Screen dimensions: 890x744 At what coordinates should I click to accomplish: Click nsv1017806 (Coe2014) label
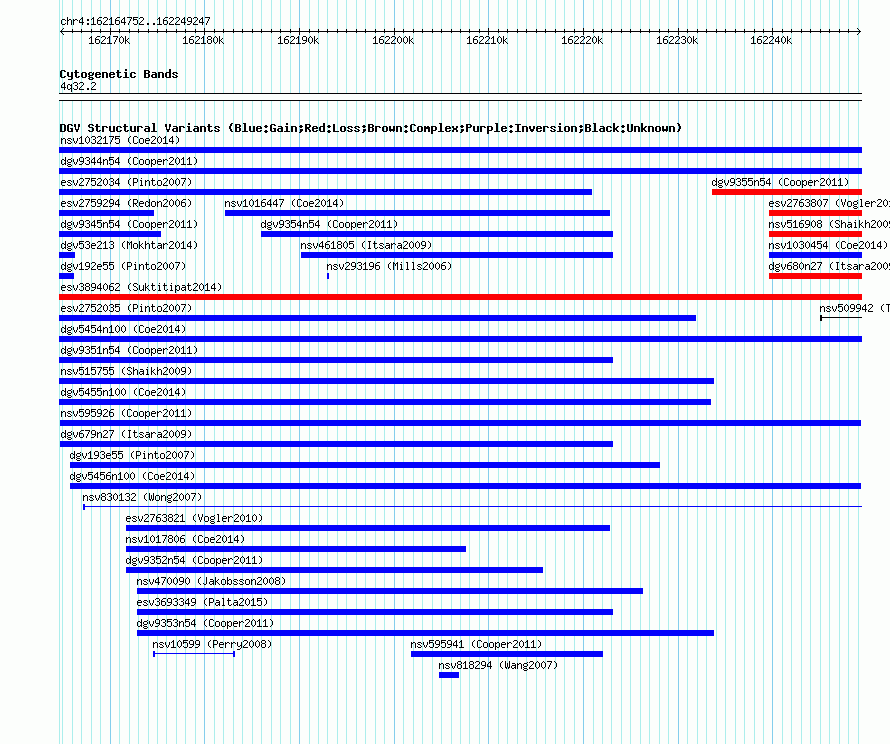click(185, 539)
